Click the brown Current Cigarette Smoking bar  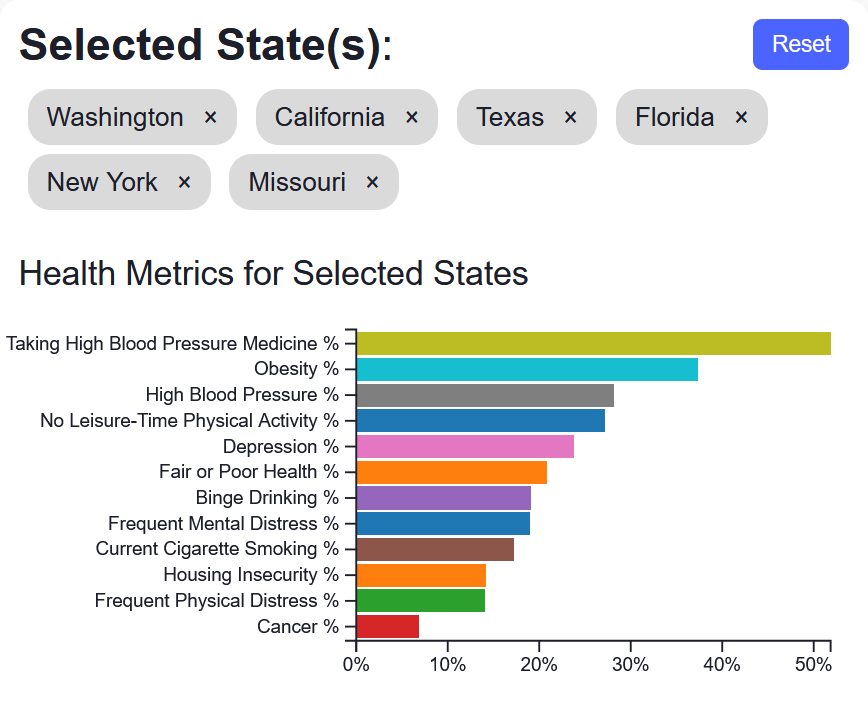point(434,549)
